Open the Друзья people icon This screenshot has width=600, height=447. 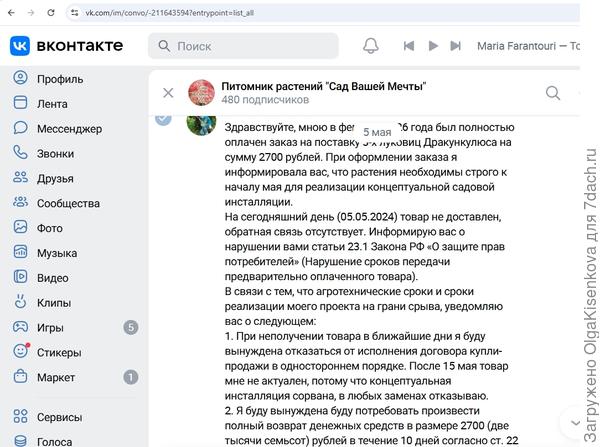pyautogui.click(x=20, y=177)
